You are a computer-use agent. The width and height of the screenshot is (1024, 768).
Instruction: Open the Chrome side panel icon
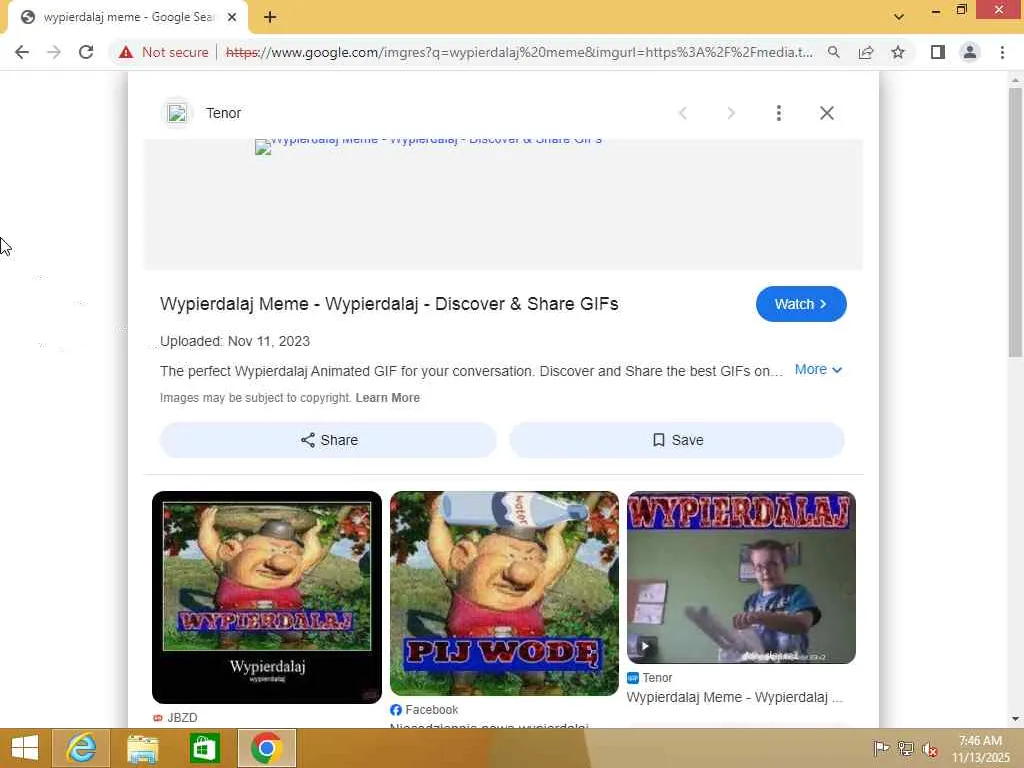(938, 52)
